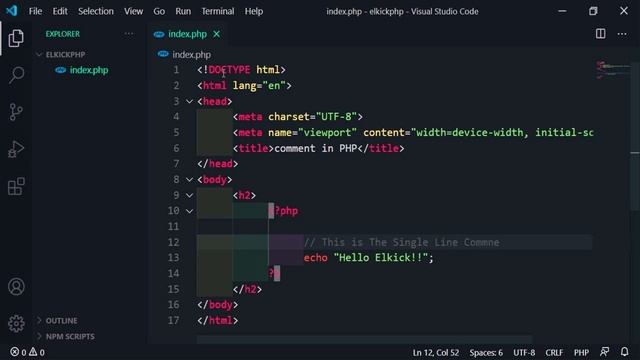This screenshot has width=640, height=360.
Task: Open the Explorer view in activity bar
Action: [x=16, y=38]
